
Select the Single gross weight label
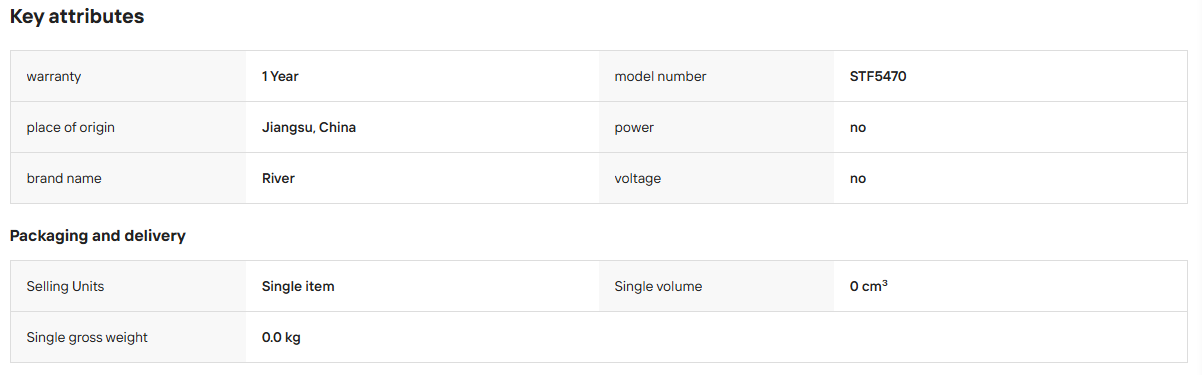click(87, 337)
